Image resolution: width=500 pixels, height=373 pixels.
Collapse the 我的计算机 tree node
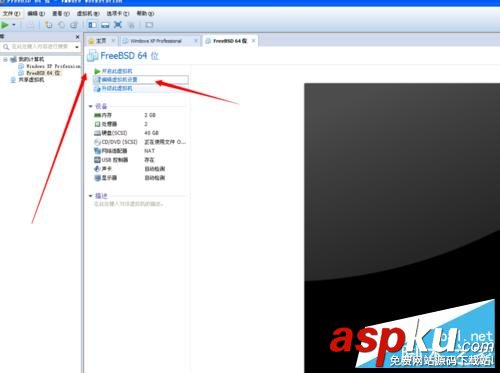(x=5, y=60)
